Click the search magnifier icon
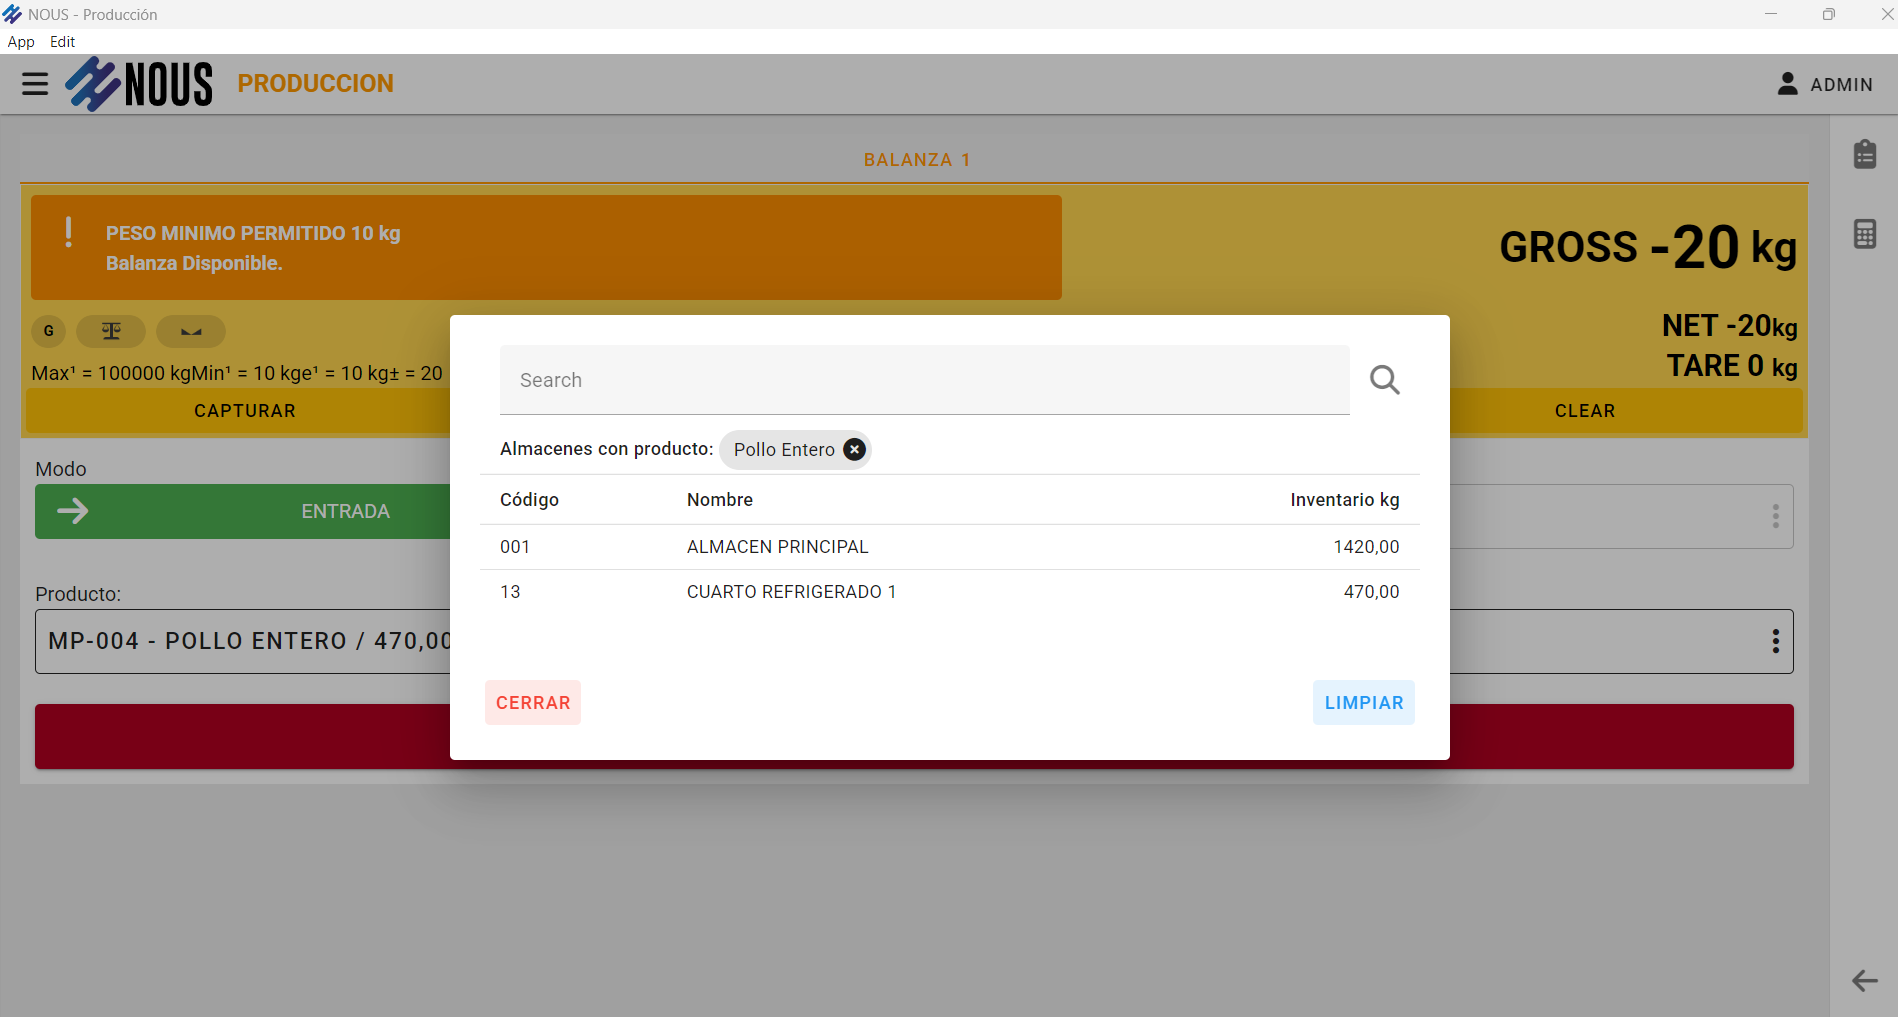The width and height of the screenshot is (1898, 1017). tap(1384, 380)
